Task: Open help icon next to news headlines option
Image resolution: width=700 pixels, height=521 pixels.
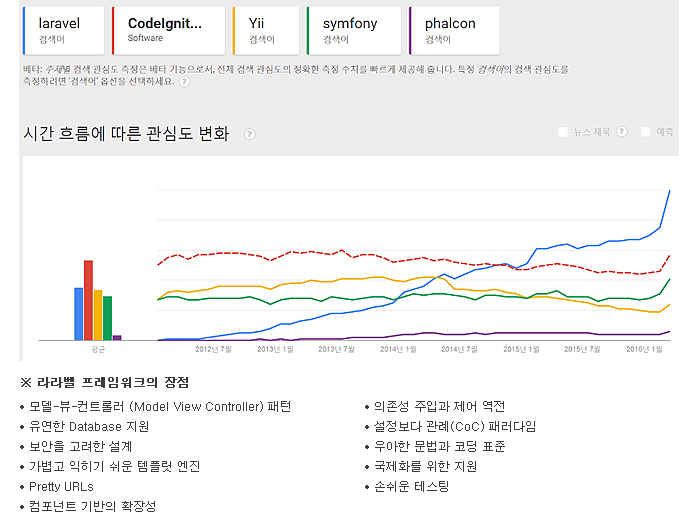Action: point(622,132)
